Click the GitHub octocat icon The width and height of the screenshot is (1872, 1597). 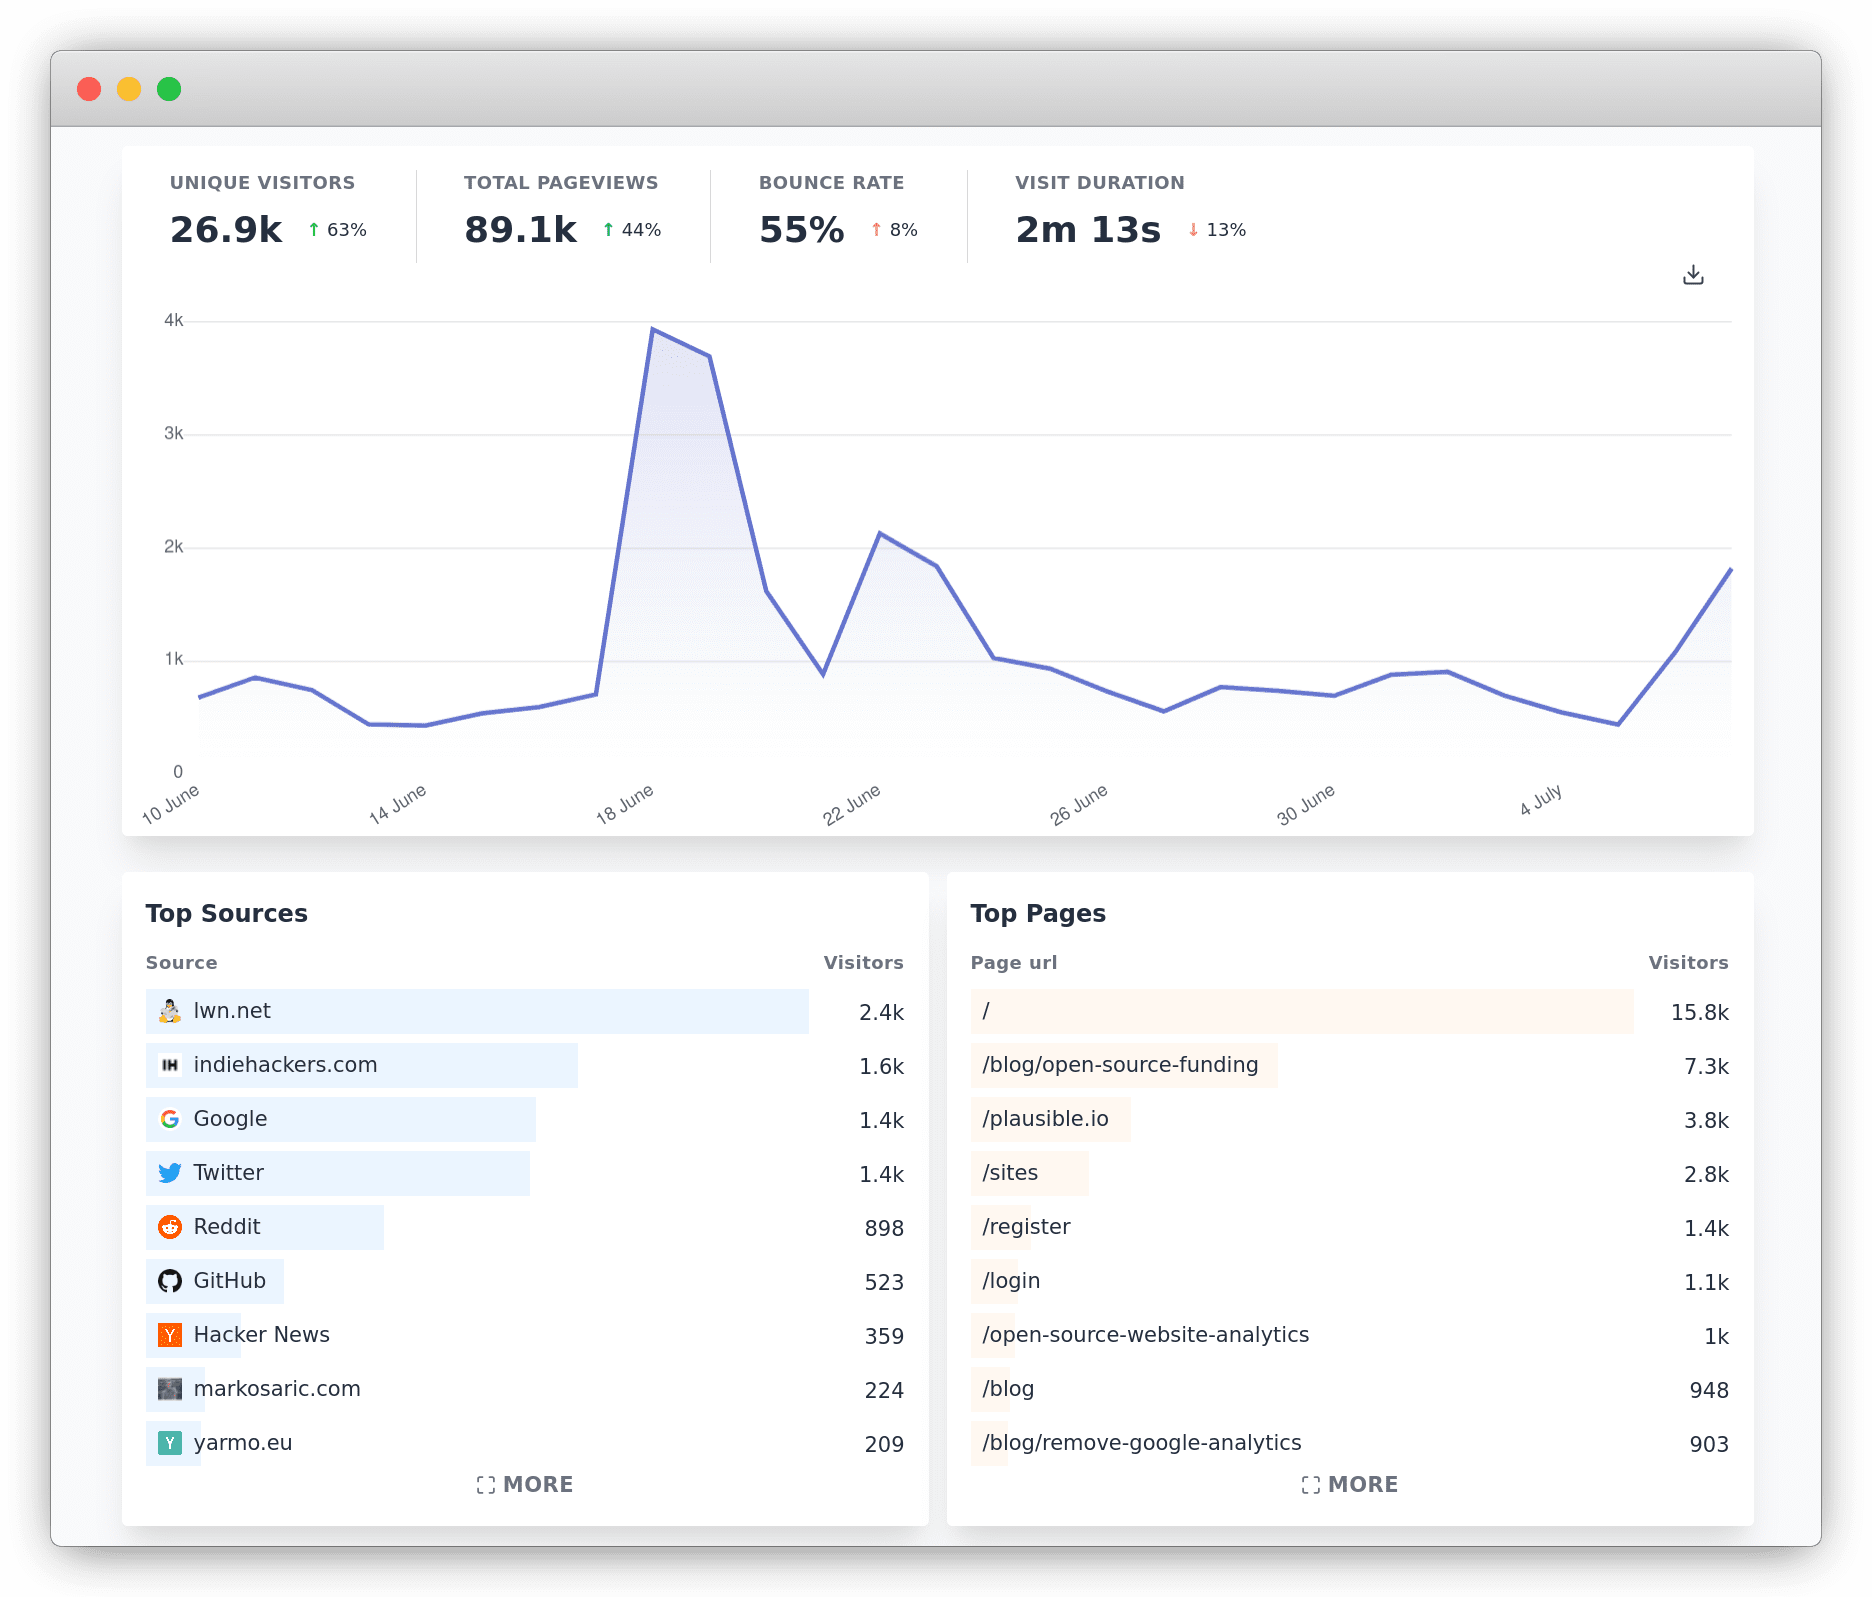[x=170, y=1281]
